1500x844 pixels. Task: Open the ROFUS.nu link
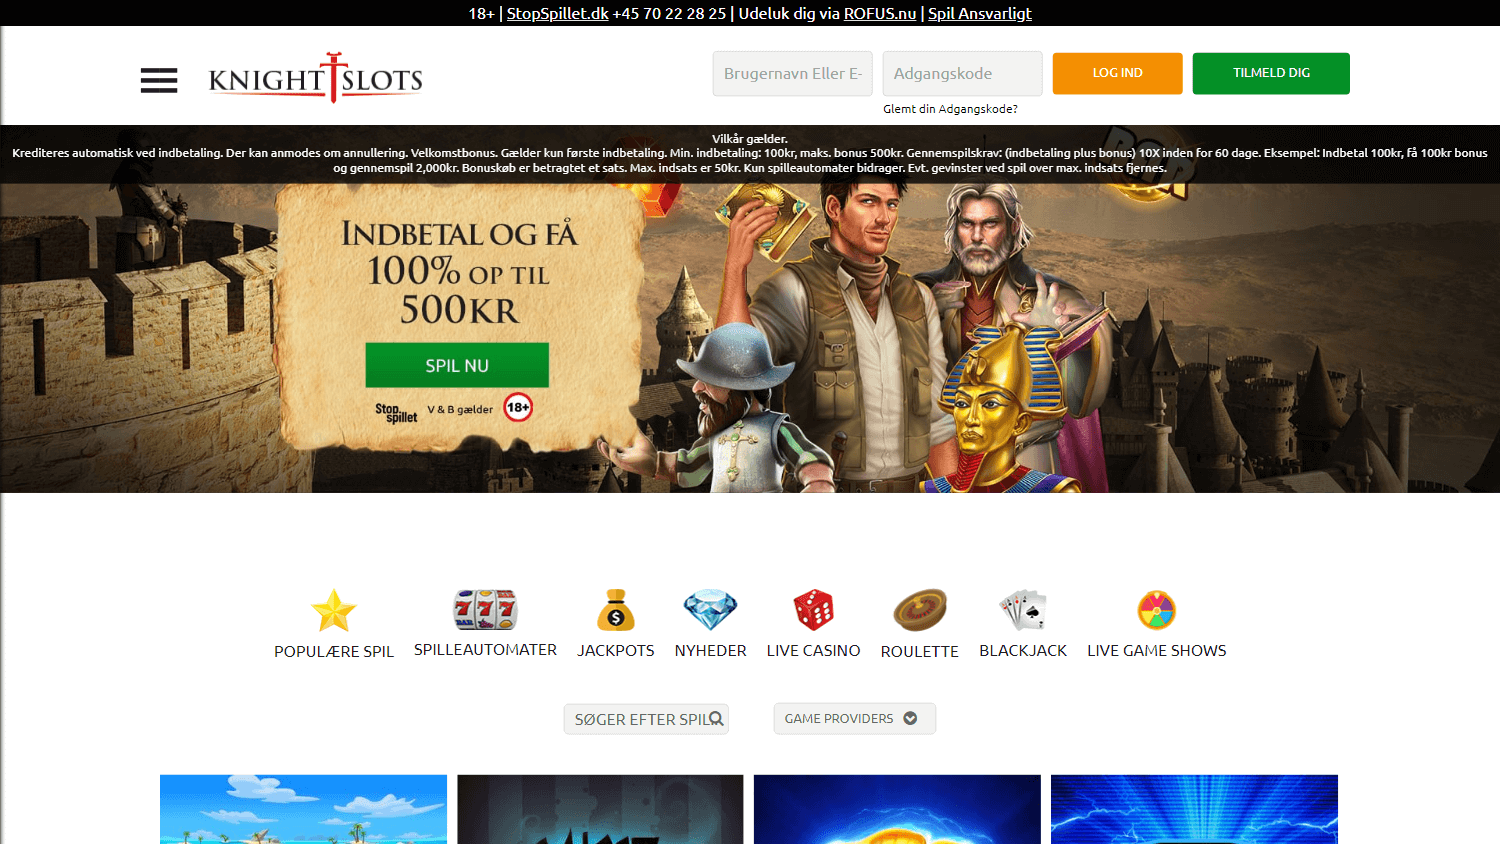click(880, 13)
